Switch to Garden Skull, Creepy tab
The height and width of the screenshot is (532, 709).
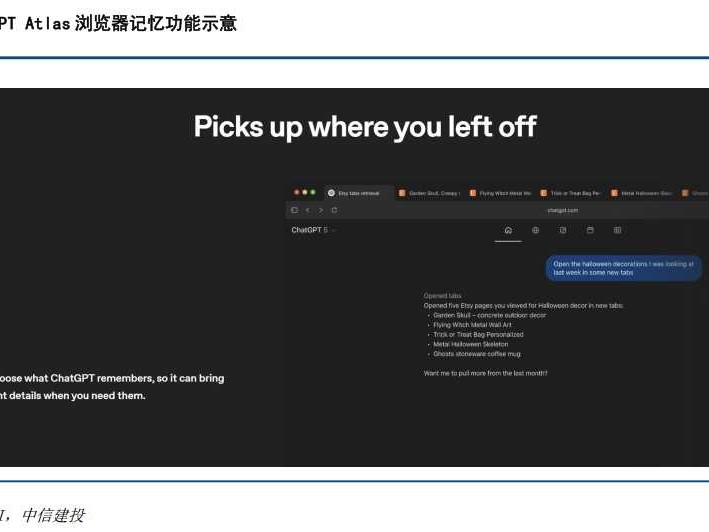[x=430, y=193]
